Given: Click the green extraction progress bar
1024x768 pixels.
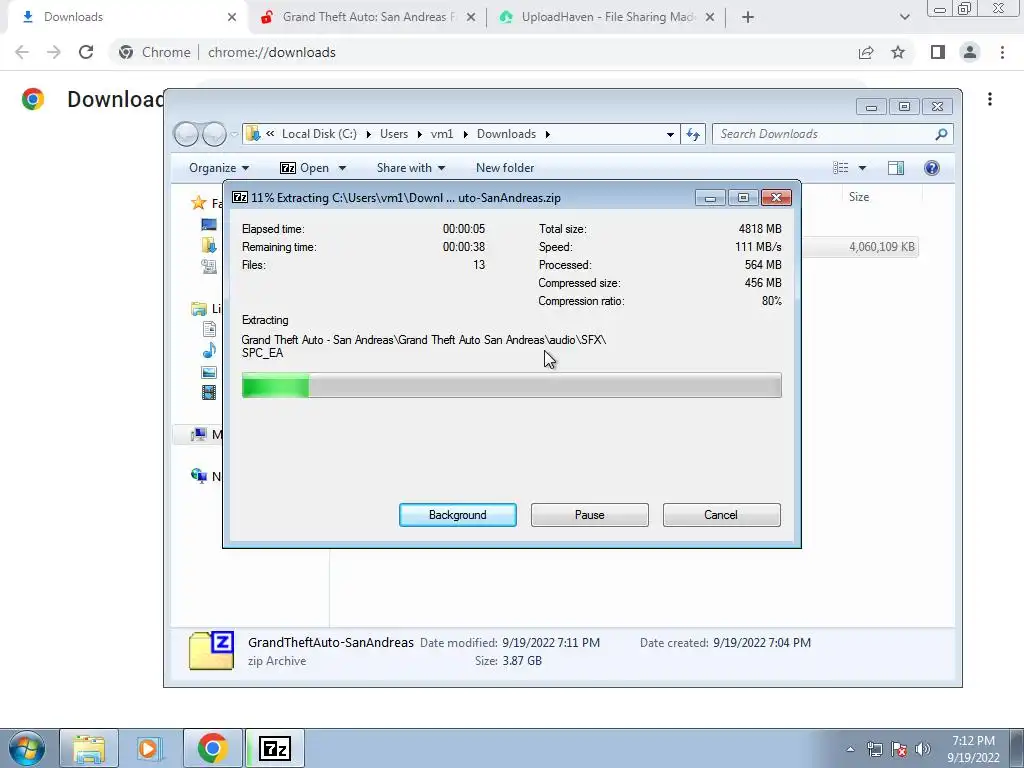Looking at the screenshot, I should click(x=511, y=385).
